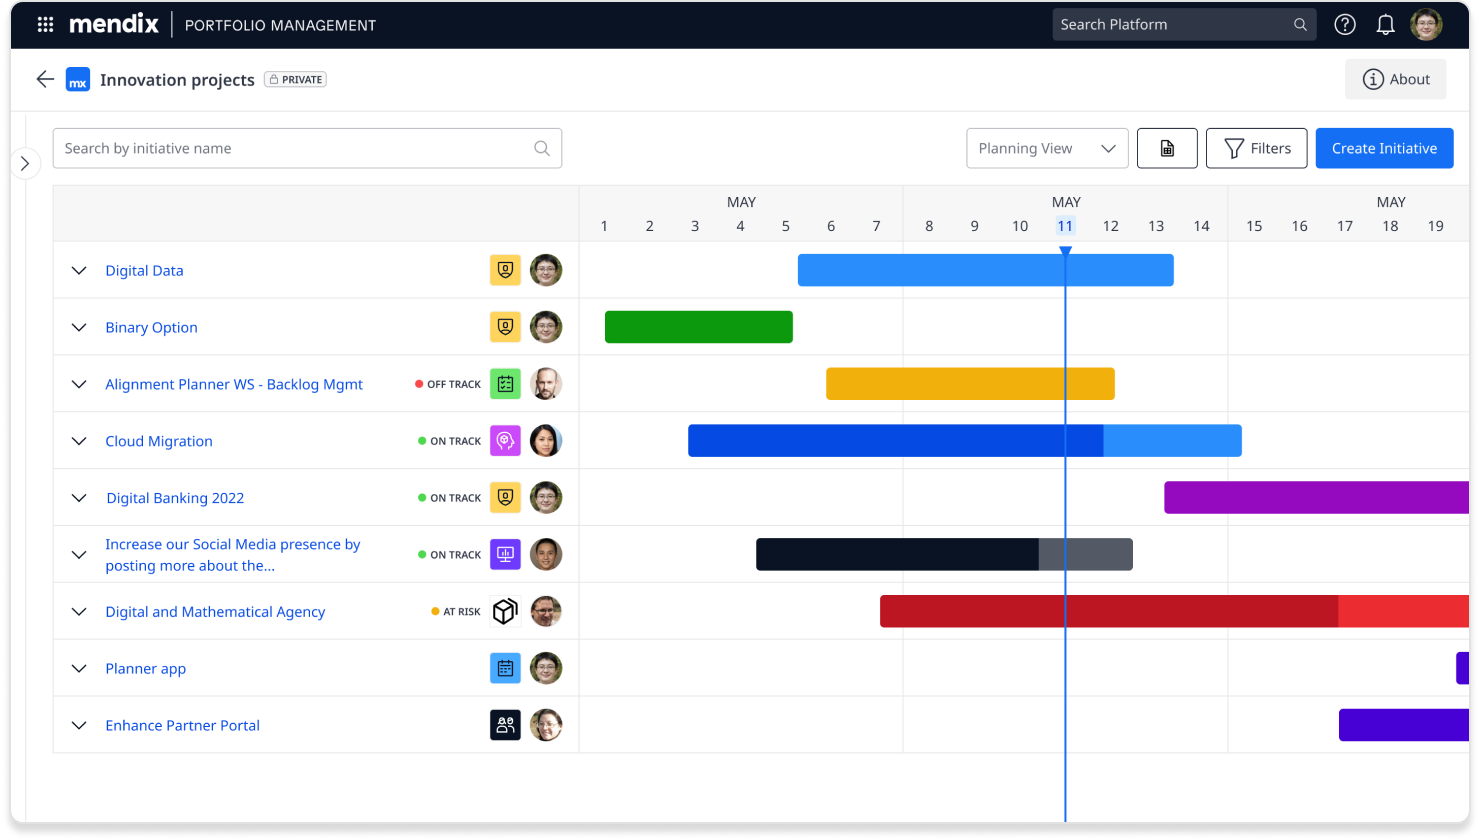Select the green Binary Option timeline bar

coord(698,327)
